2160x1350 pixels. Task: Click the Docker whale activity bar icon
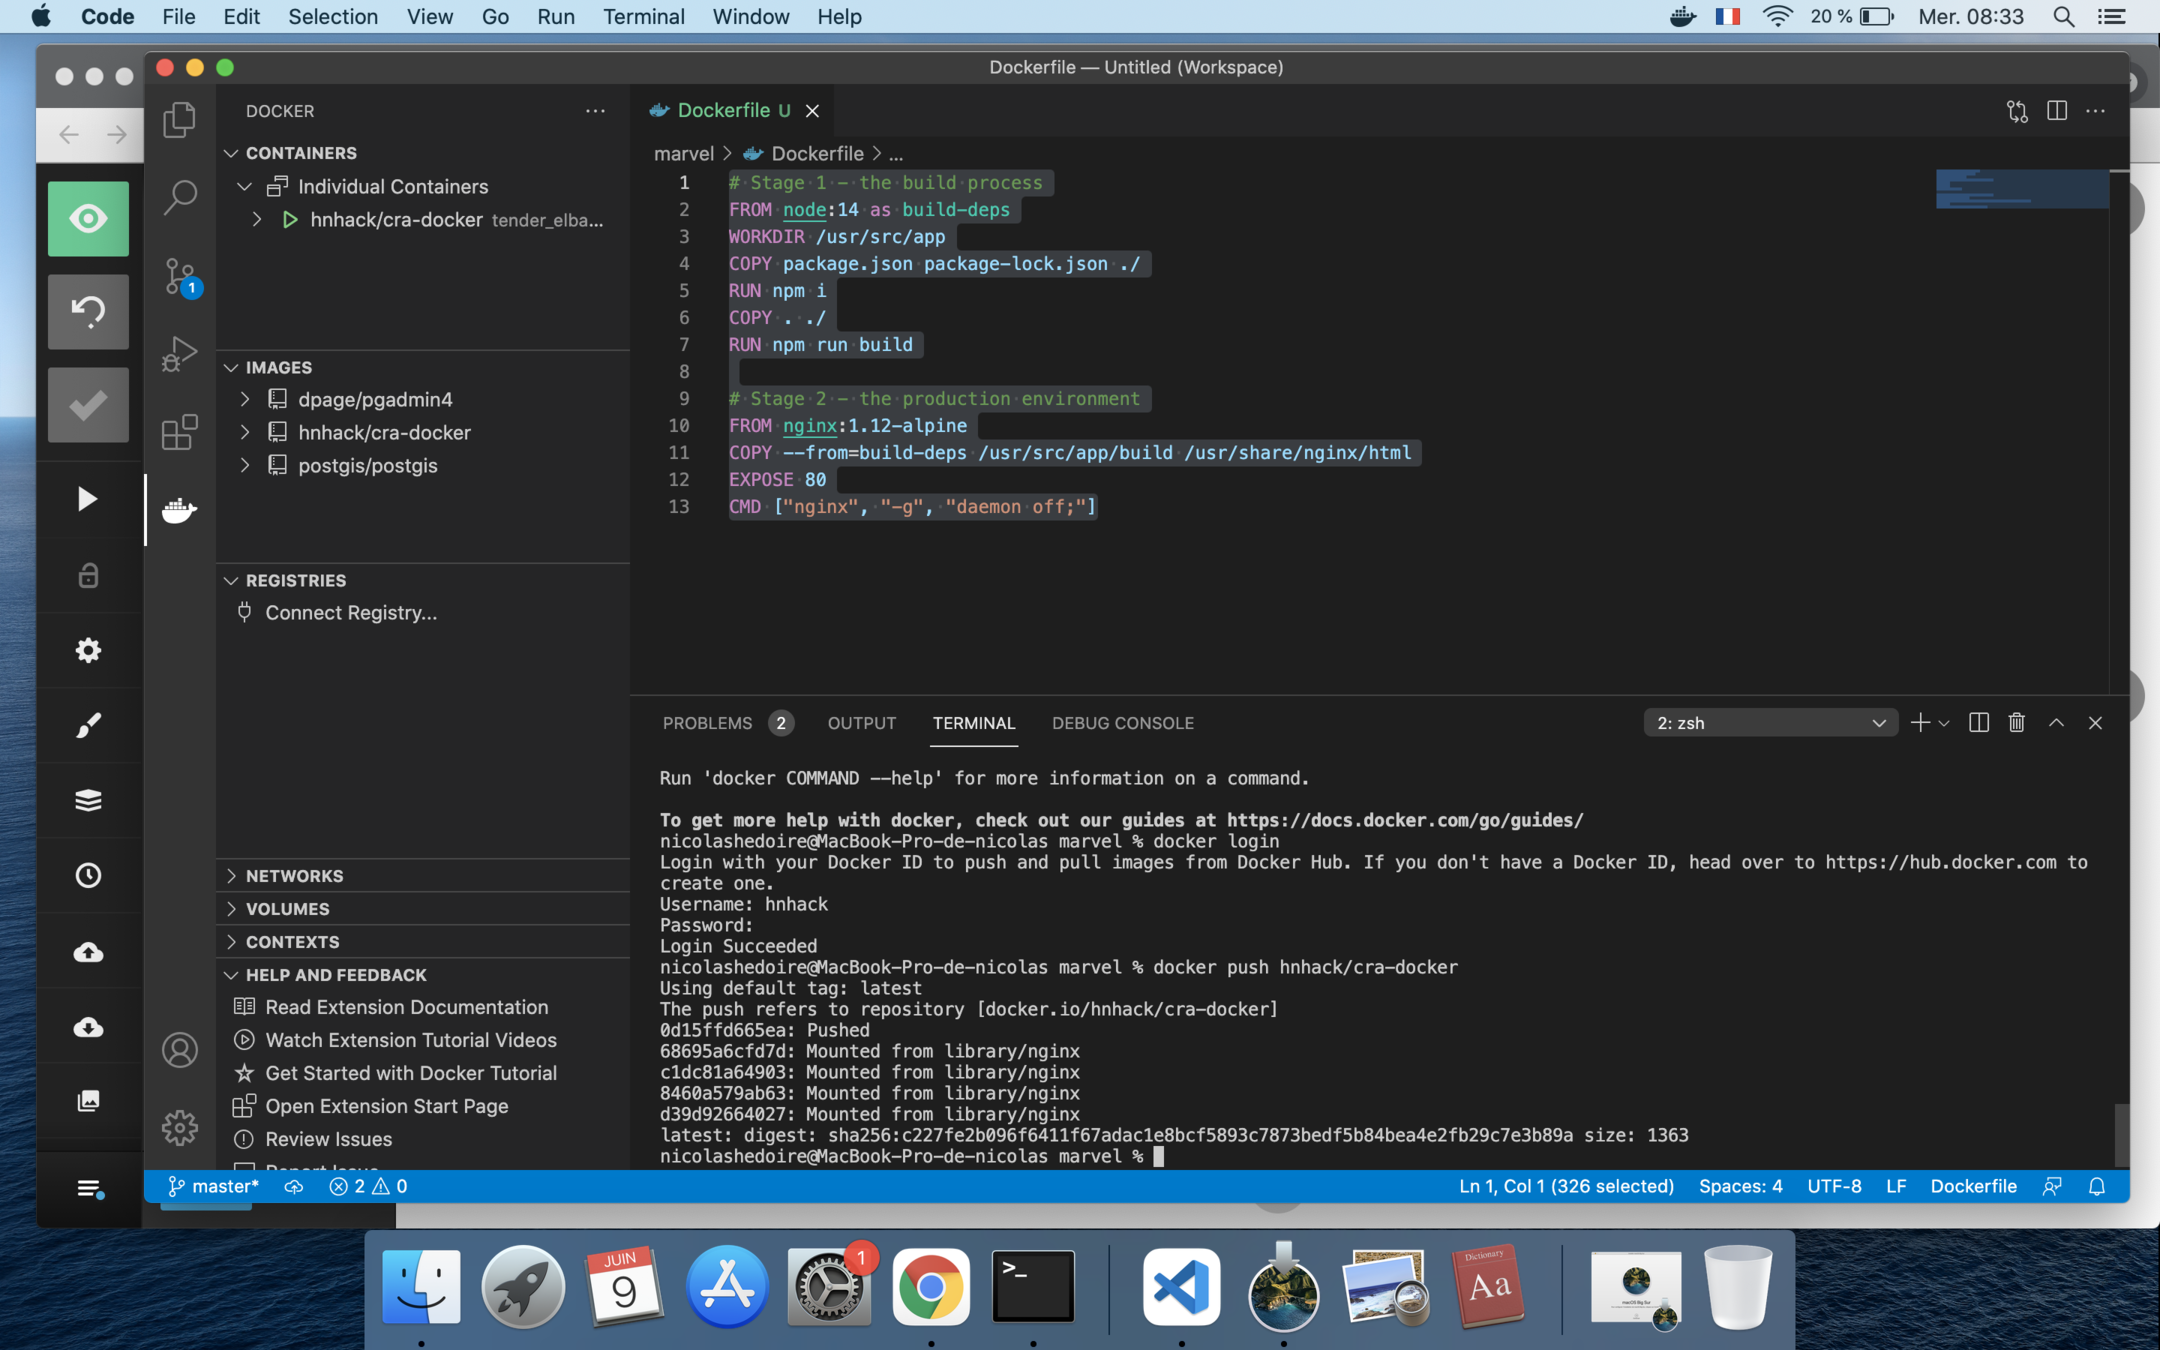[x=180, y=510]
